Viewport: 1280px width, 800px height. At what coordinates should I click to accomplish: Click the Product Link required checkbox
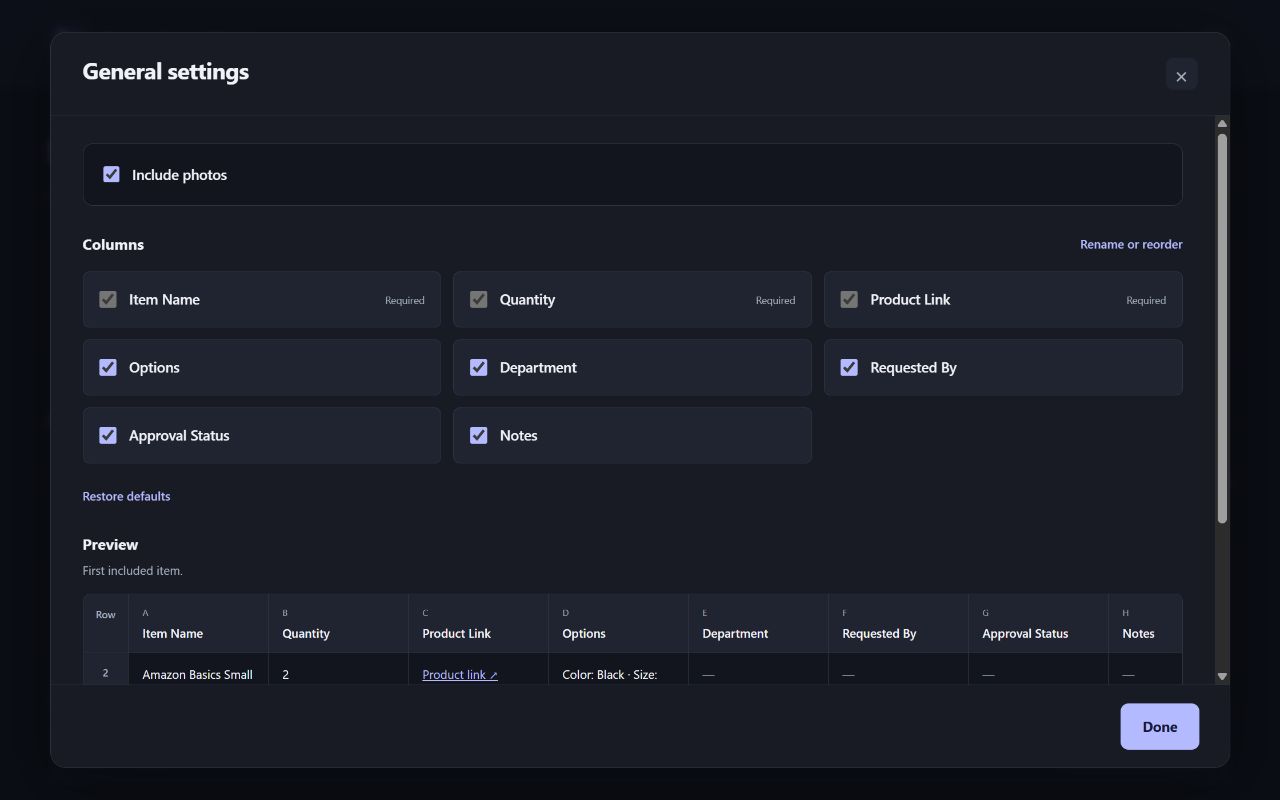pyautogui.click(x=849, y=299)
